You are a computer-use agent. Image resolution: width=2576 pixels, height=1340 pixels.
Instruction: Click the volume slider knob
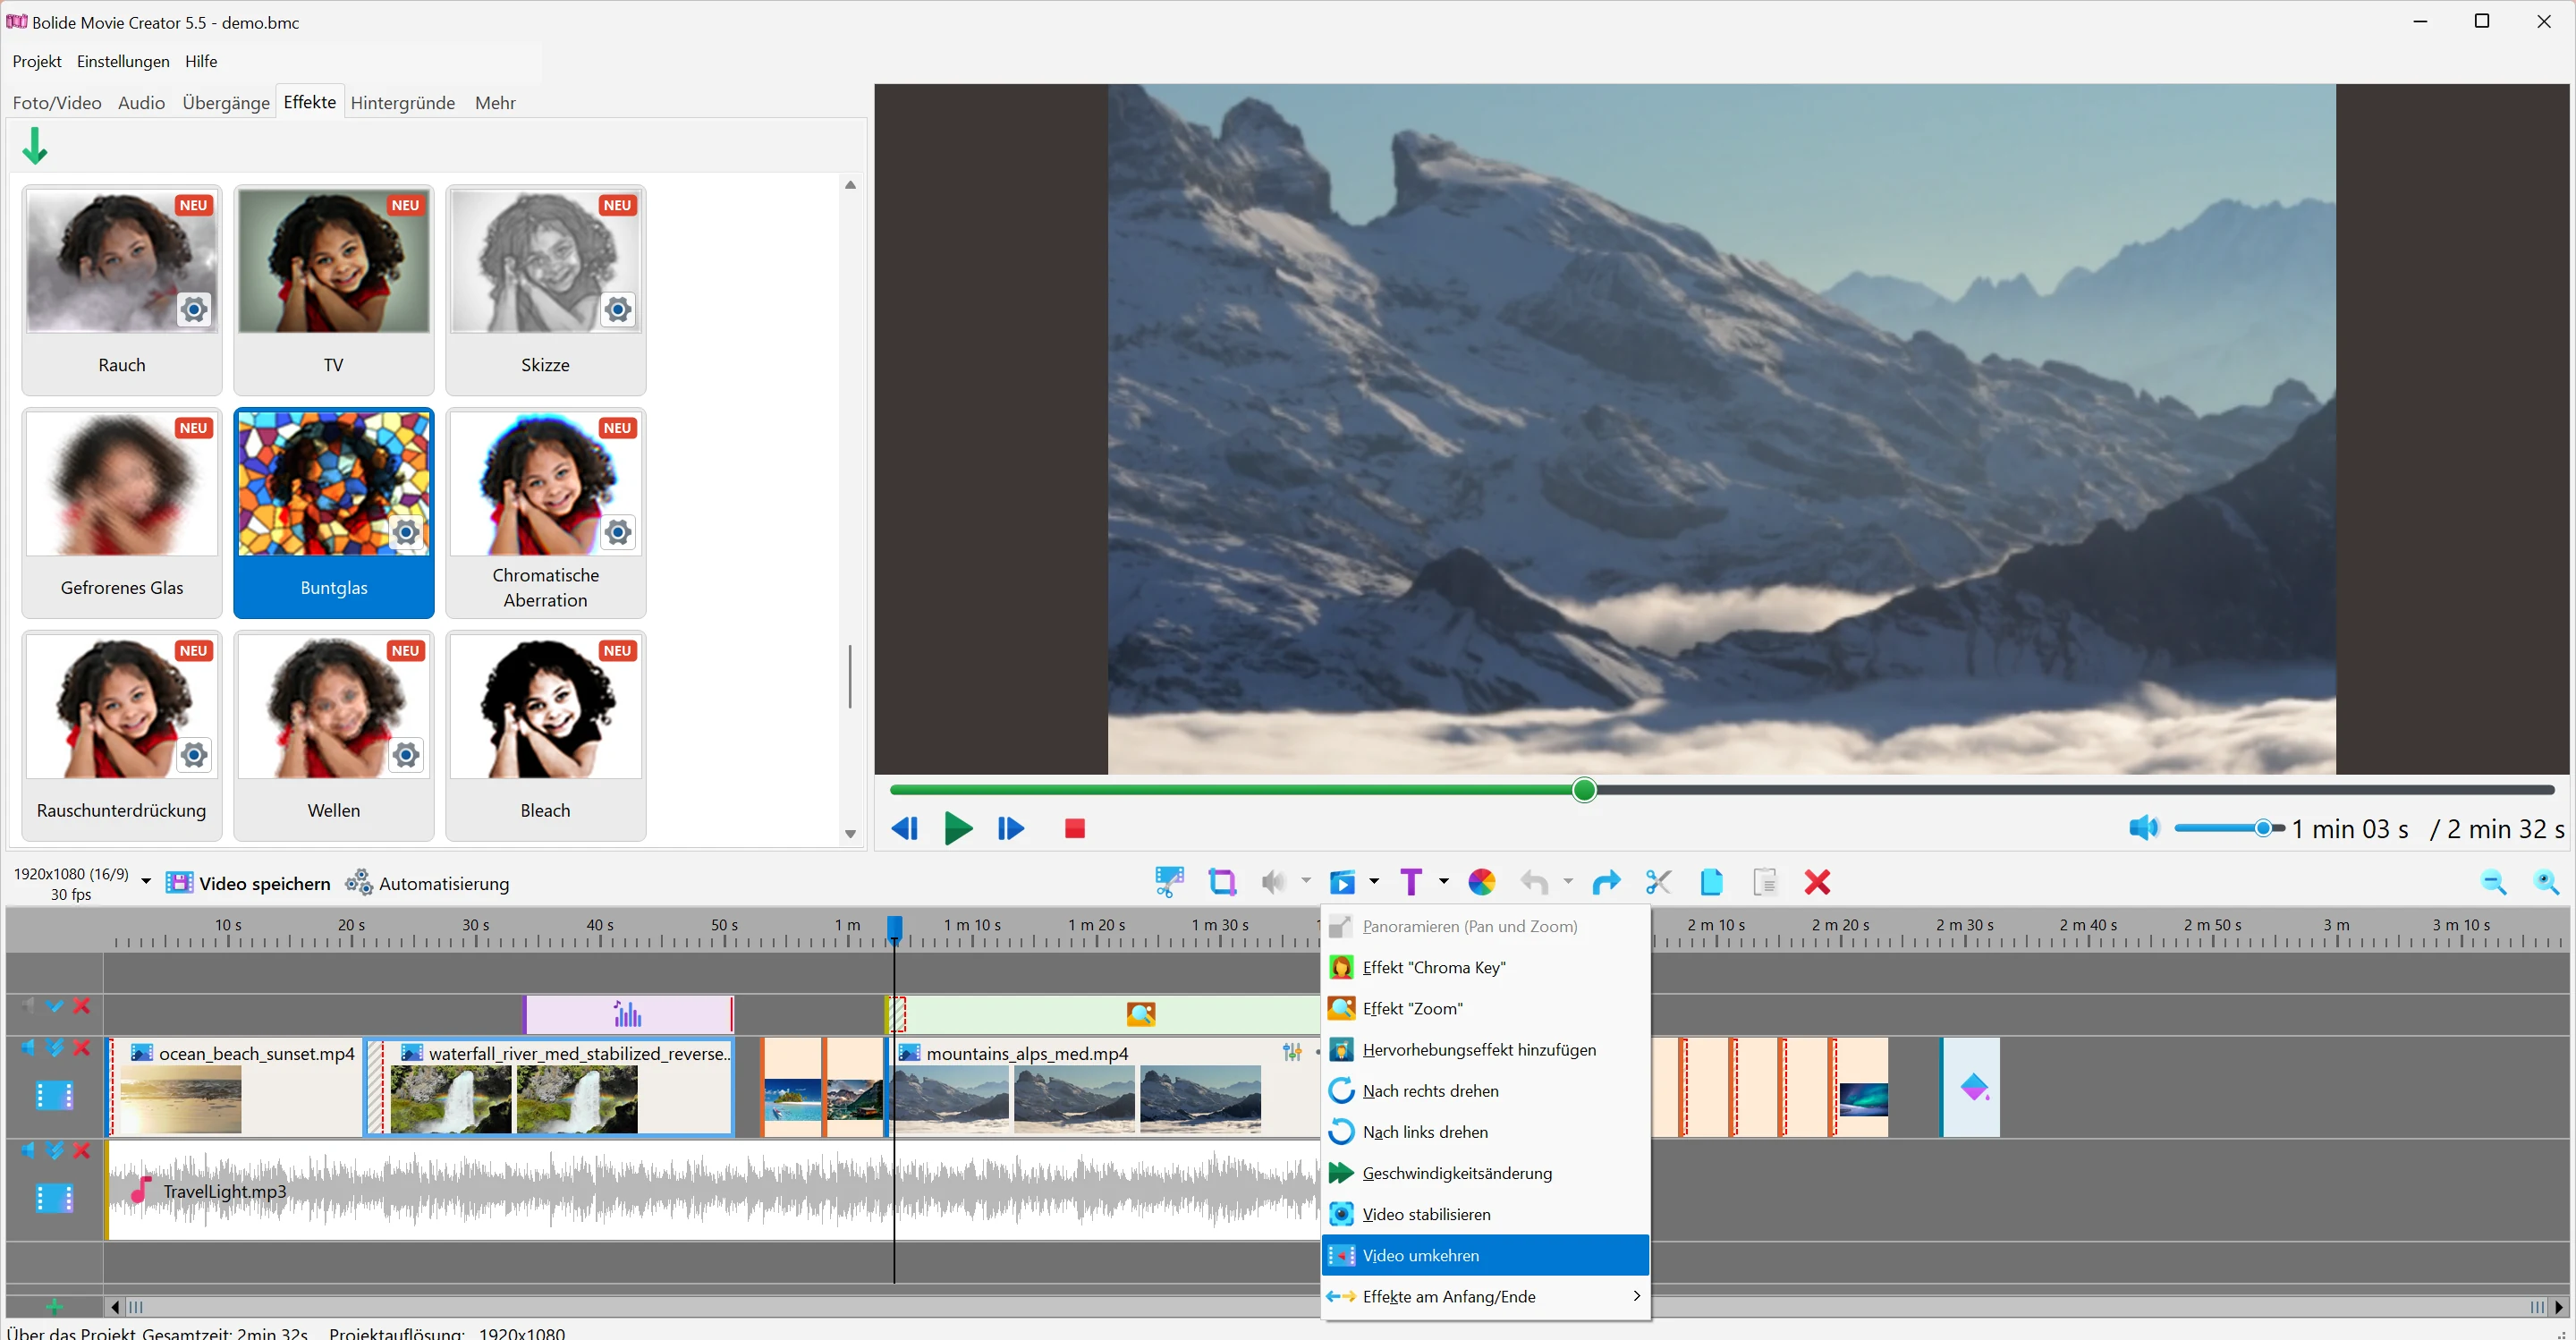click(2264, 828)
